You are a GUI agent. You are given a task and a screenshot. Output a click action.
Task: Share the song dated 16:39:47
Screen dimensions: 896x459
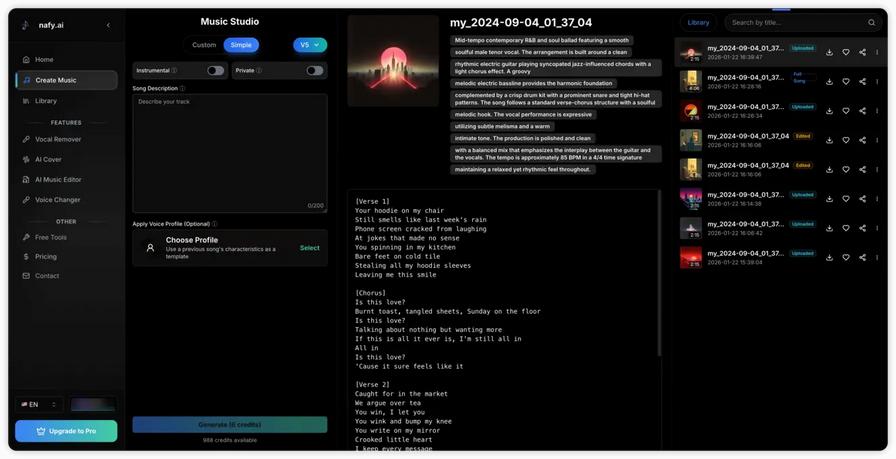pyautogui.click(x=862, y=52)
